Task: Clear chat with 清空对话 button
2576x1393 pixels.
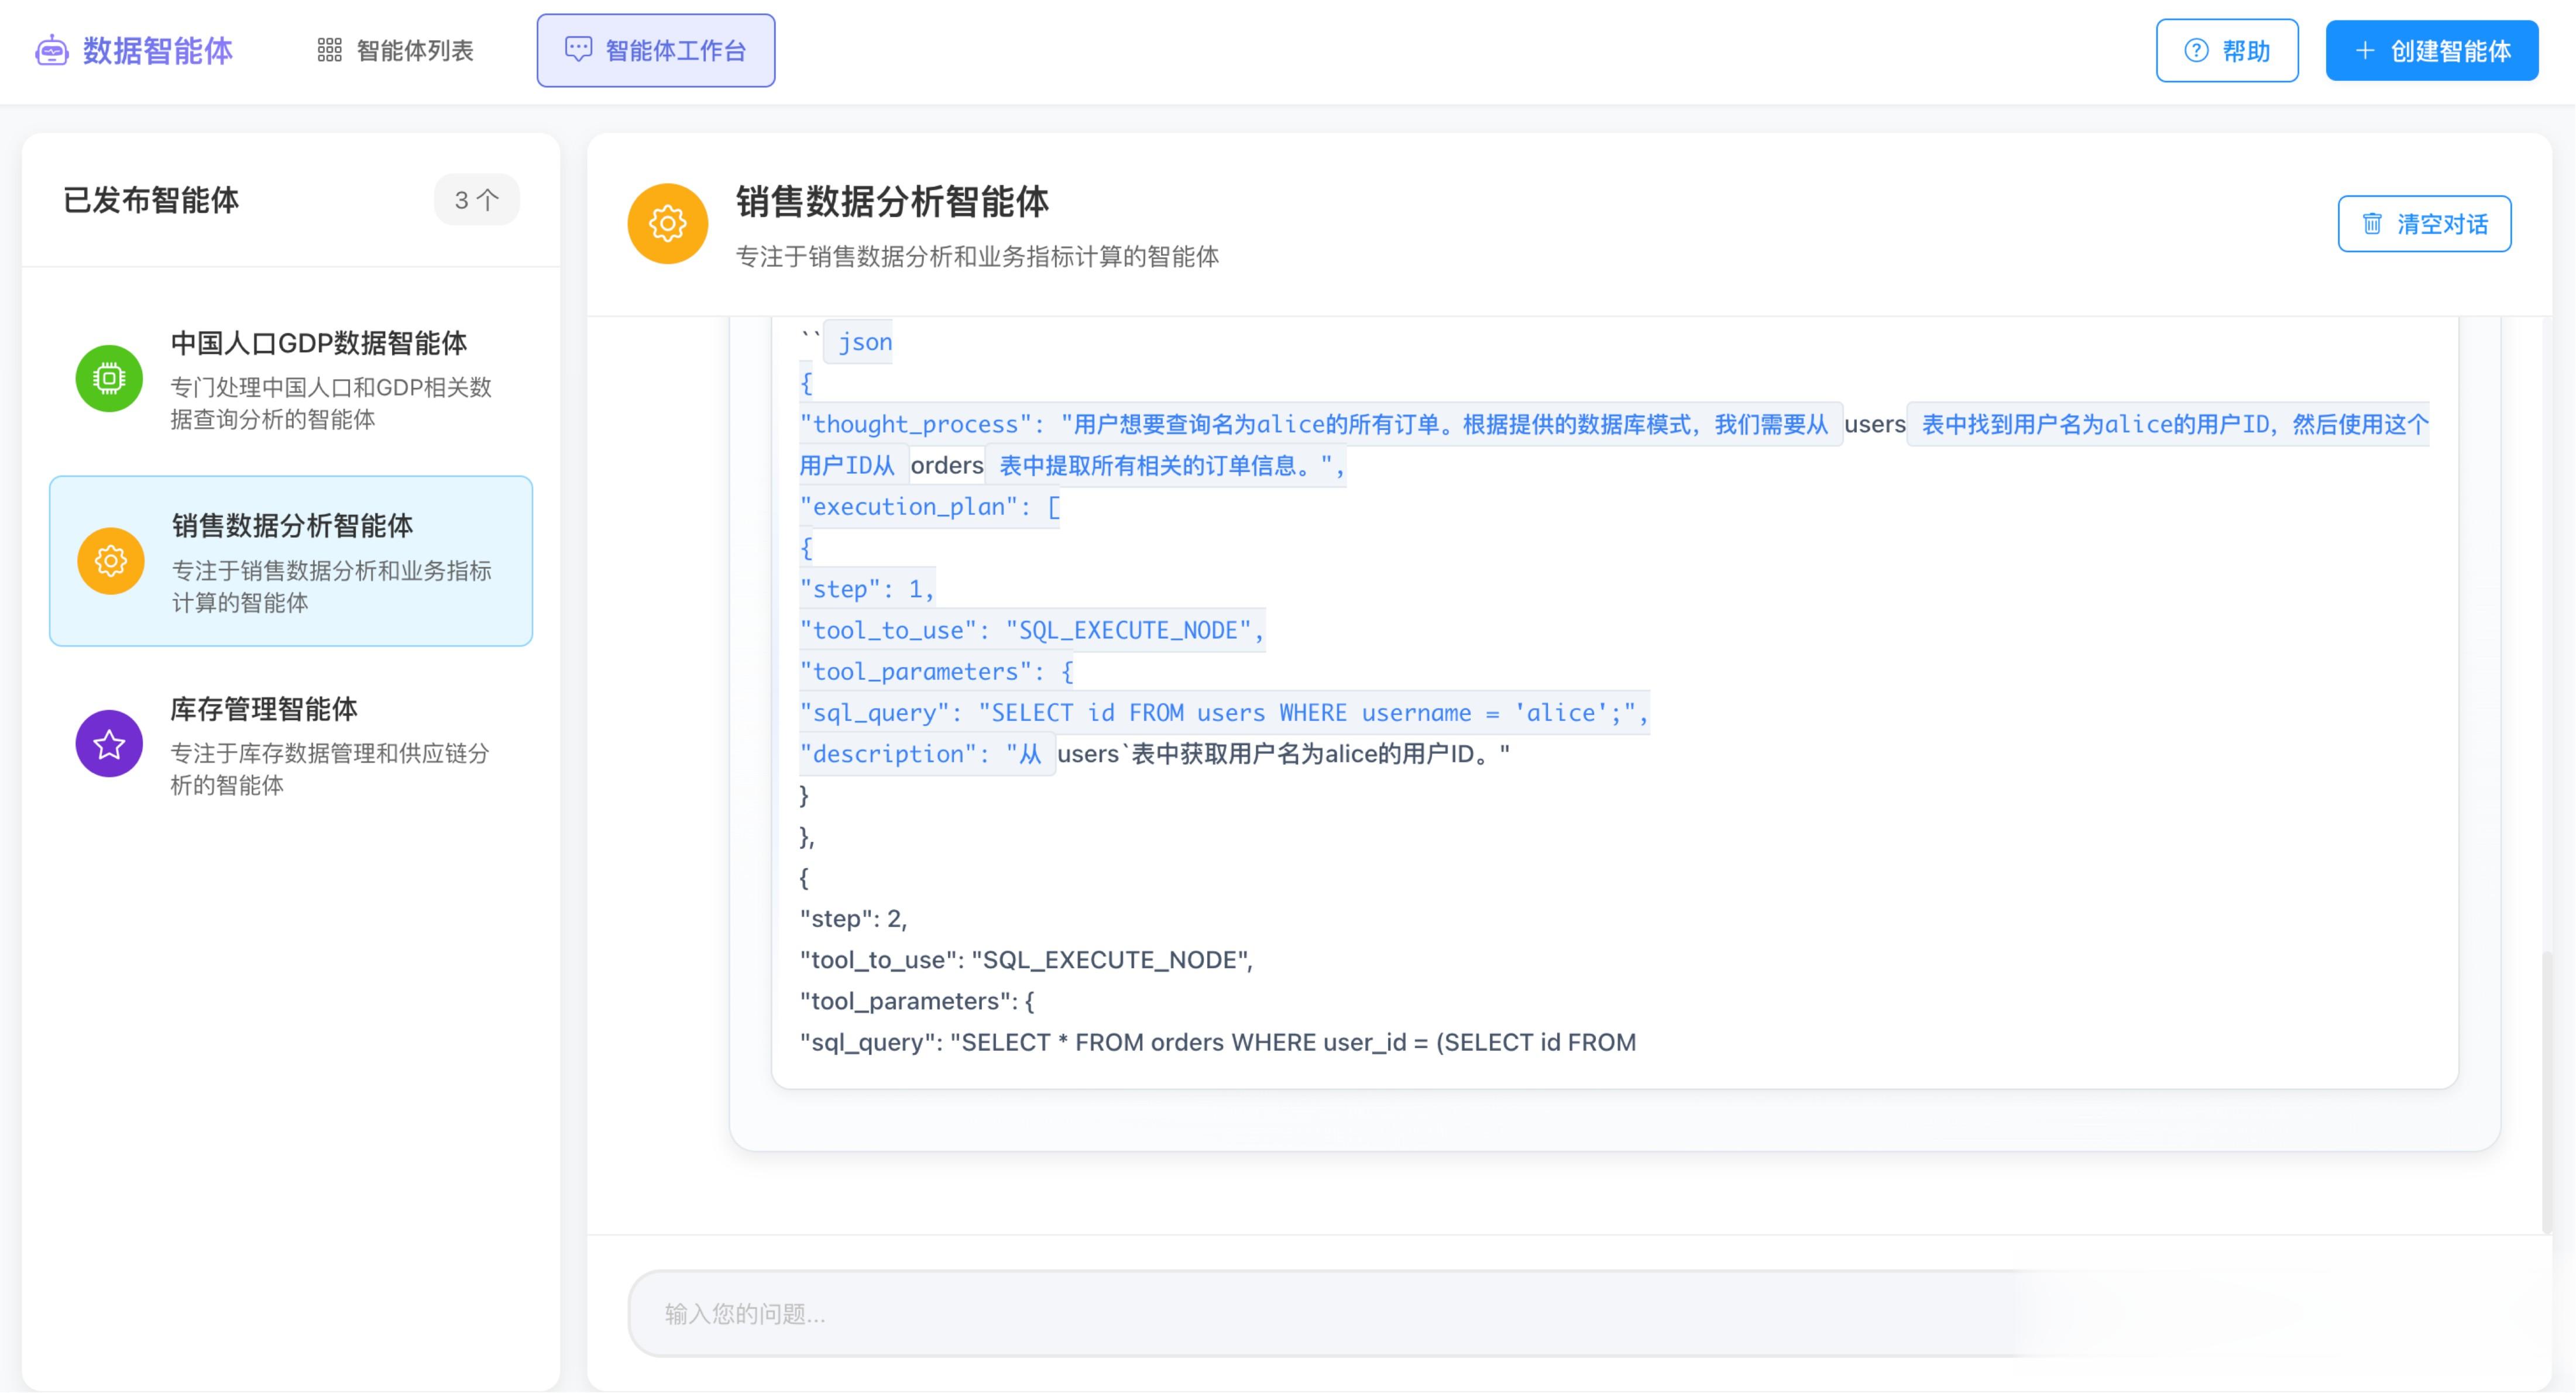Action: 2423,224
